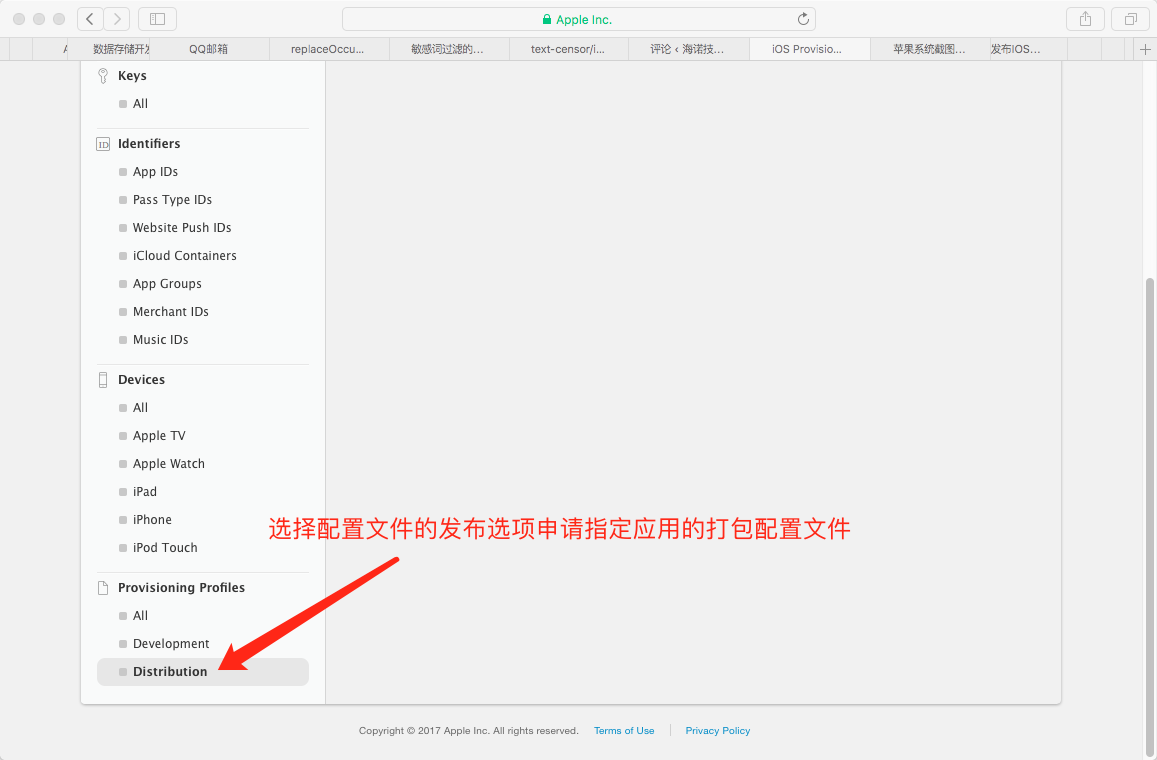The height and width of the screenshot is (760, 1157).
Task: Click the Provisioning Profiles document icon
Action: click(103, 588)
